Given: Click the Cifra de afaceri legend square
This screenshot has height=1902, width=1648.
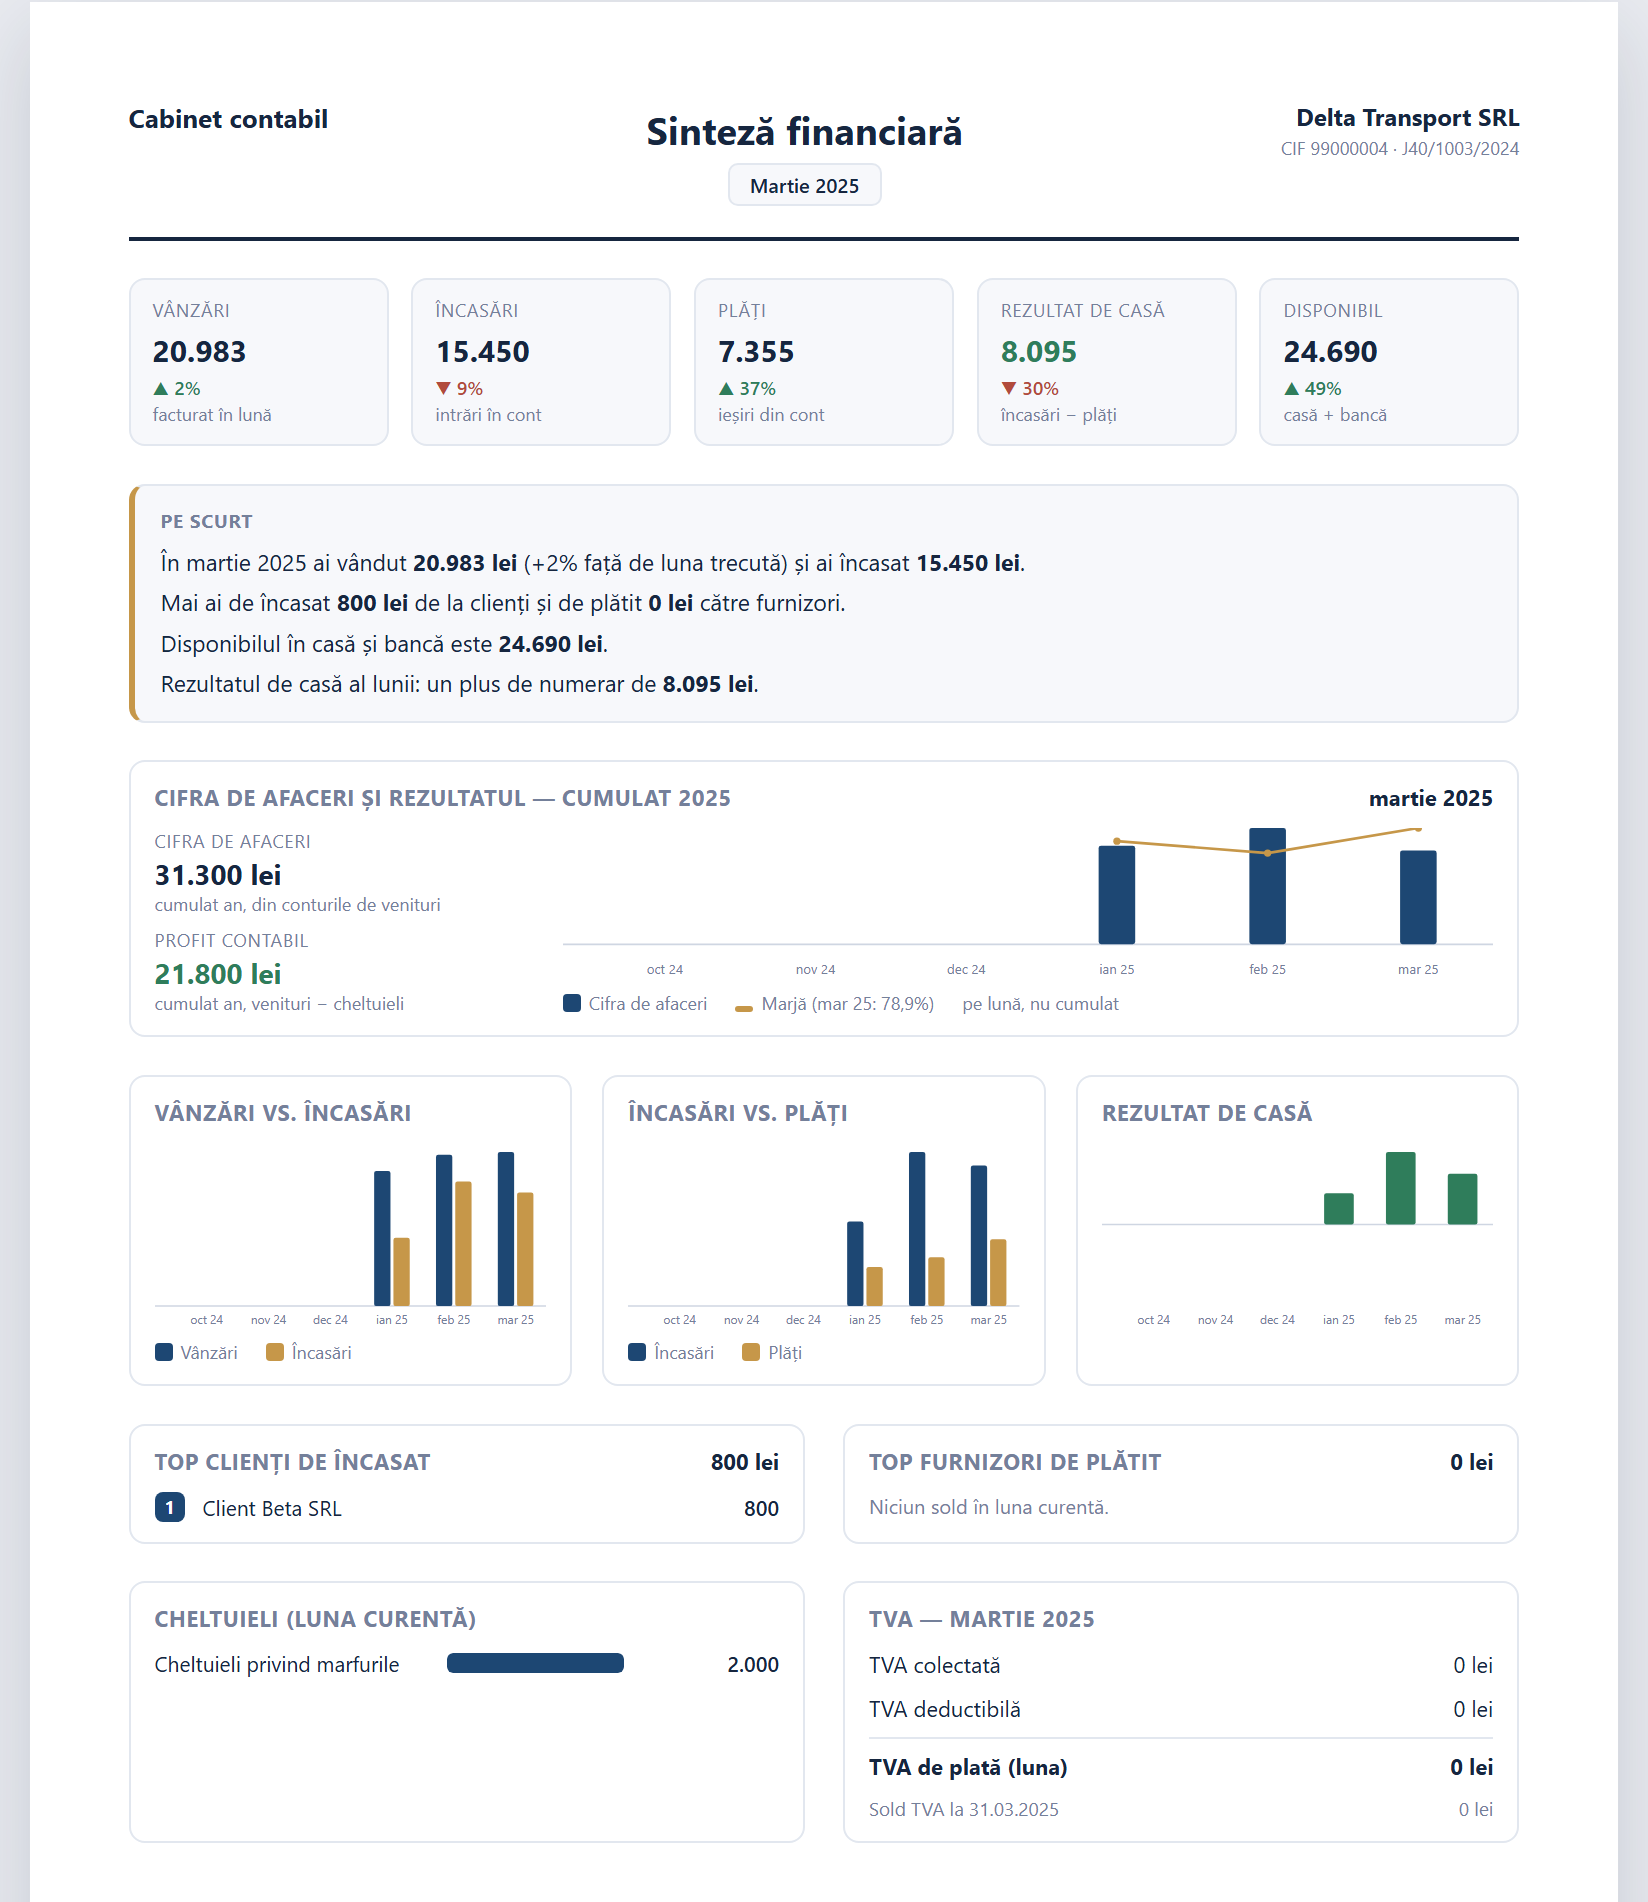Looking at the screenshot, I should pos(572,1003).
